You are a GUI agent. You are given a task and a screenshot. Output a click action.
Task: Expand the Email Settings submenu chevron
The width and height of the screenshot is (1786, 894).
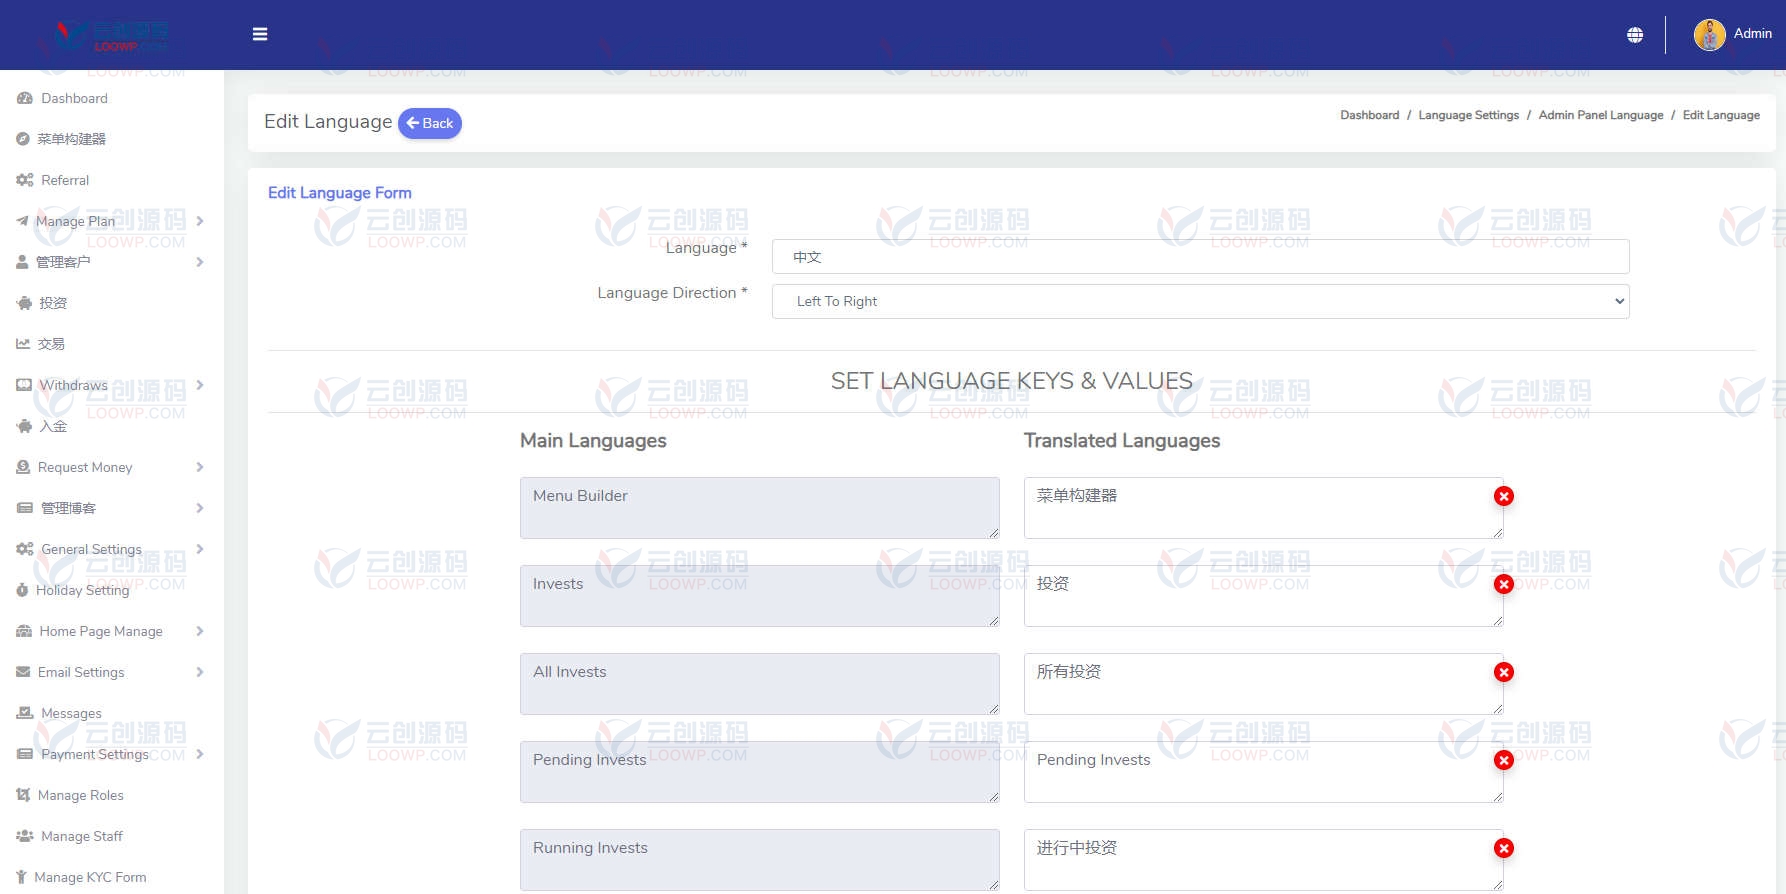[x=200, y=672]
